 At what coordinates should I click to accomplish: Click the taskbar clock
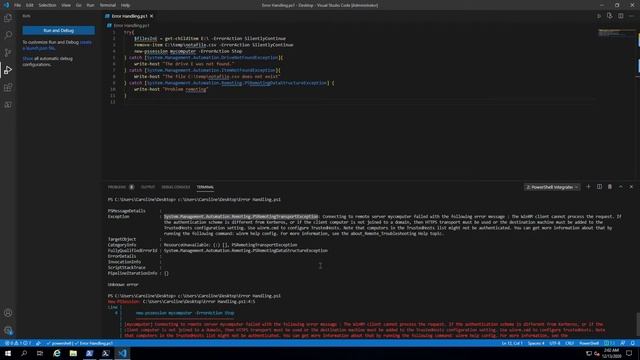611,353
